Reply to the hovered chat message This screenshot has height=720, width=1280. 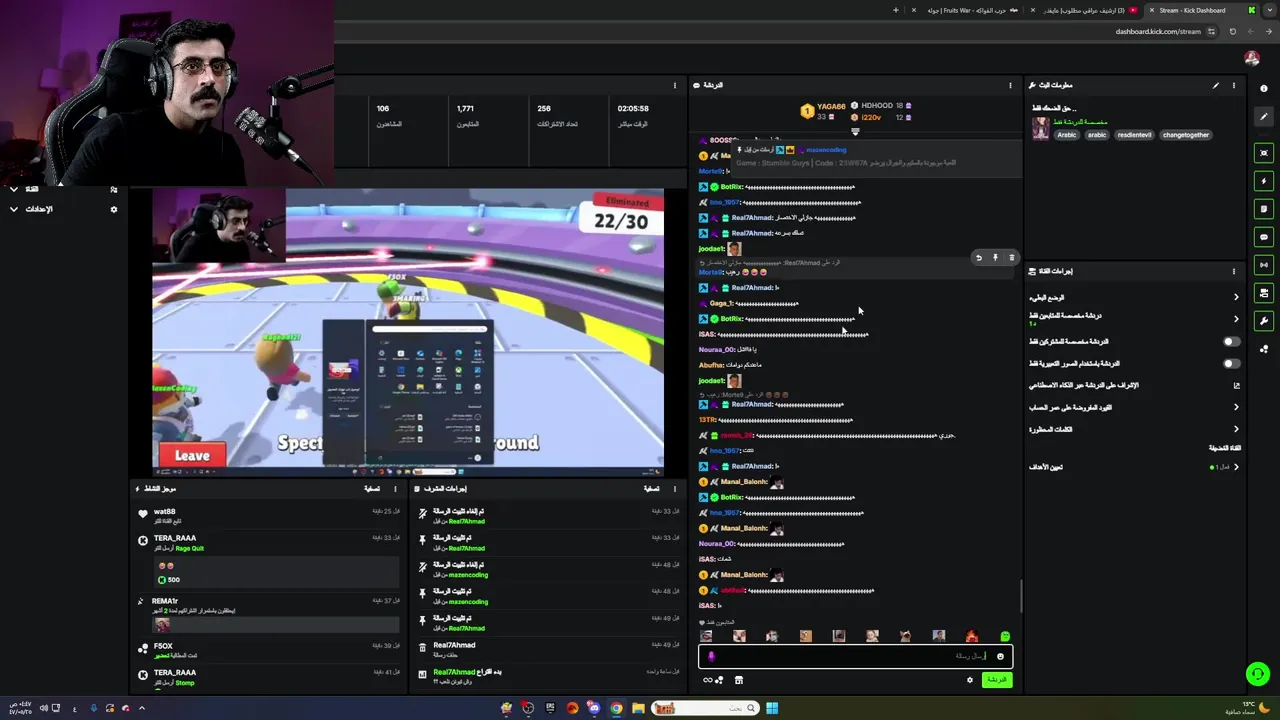(x=979, y=258)
